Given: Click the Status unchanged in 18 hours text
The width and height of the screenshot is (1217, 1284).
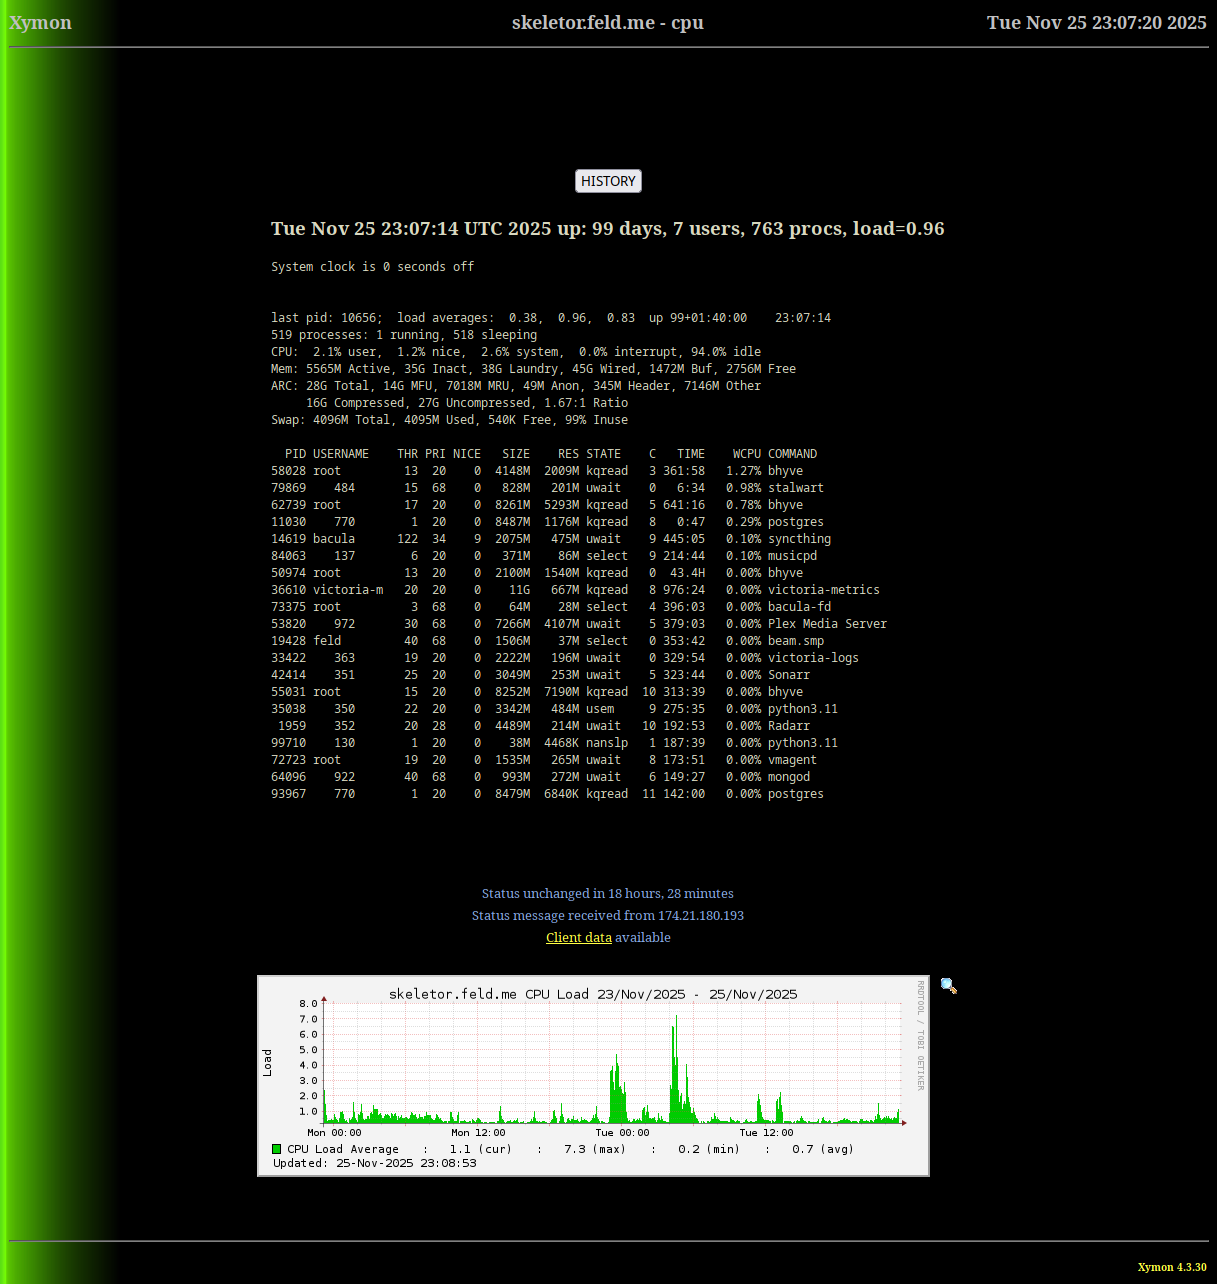Looking at the screenshot, I should point(607,893).
